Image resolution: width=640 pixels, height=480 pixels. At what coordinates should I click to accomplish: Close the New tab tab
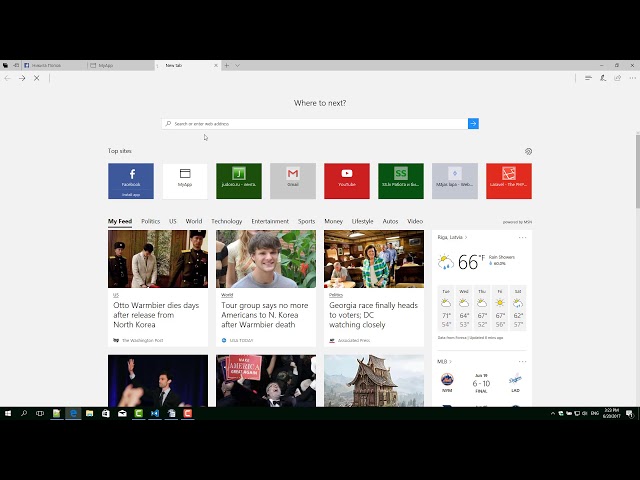216,65
